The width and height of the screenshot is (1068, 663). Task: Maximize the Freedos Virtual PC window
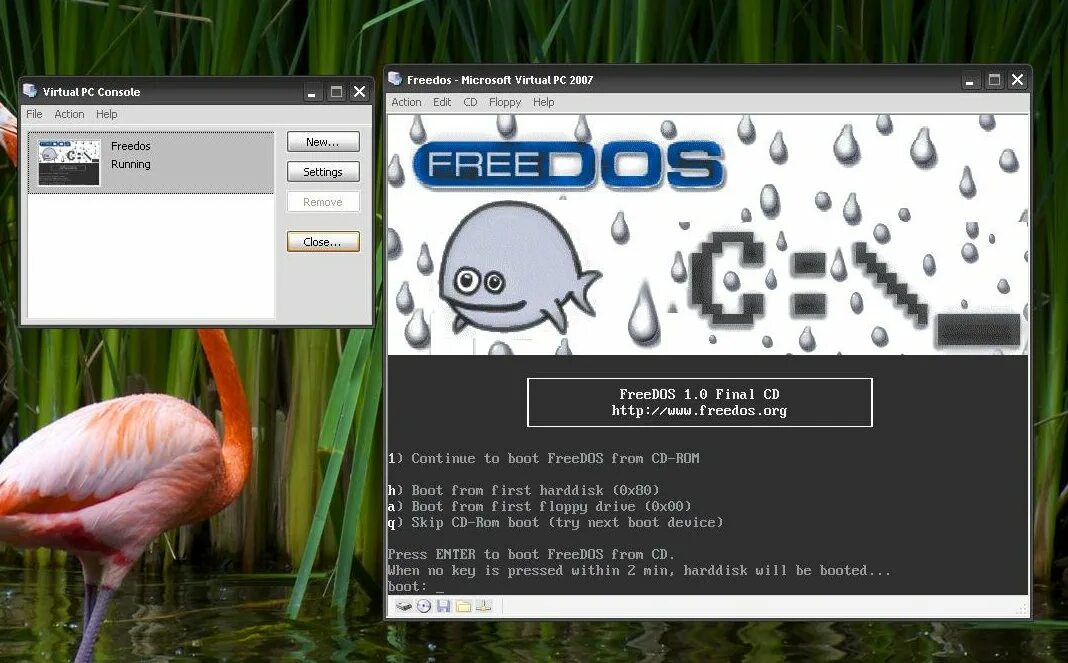click(994, 80)
